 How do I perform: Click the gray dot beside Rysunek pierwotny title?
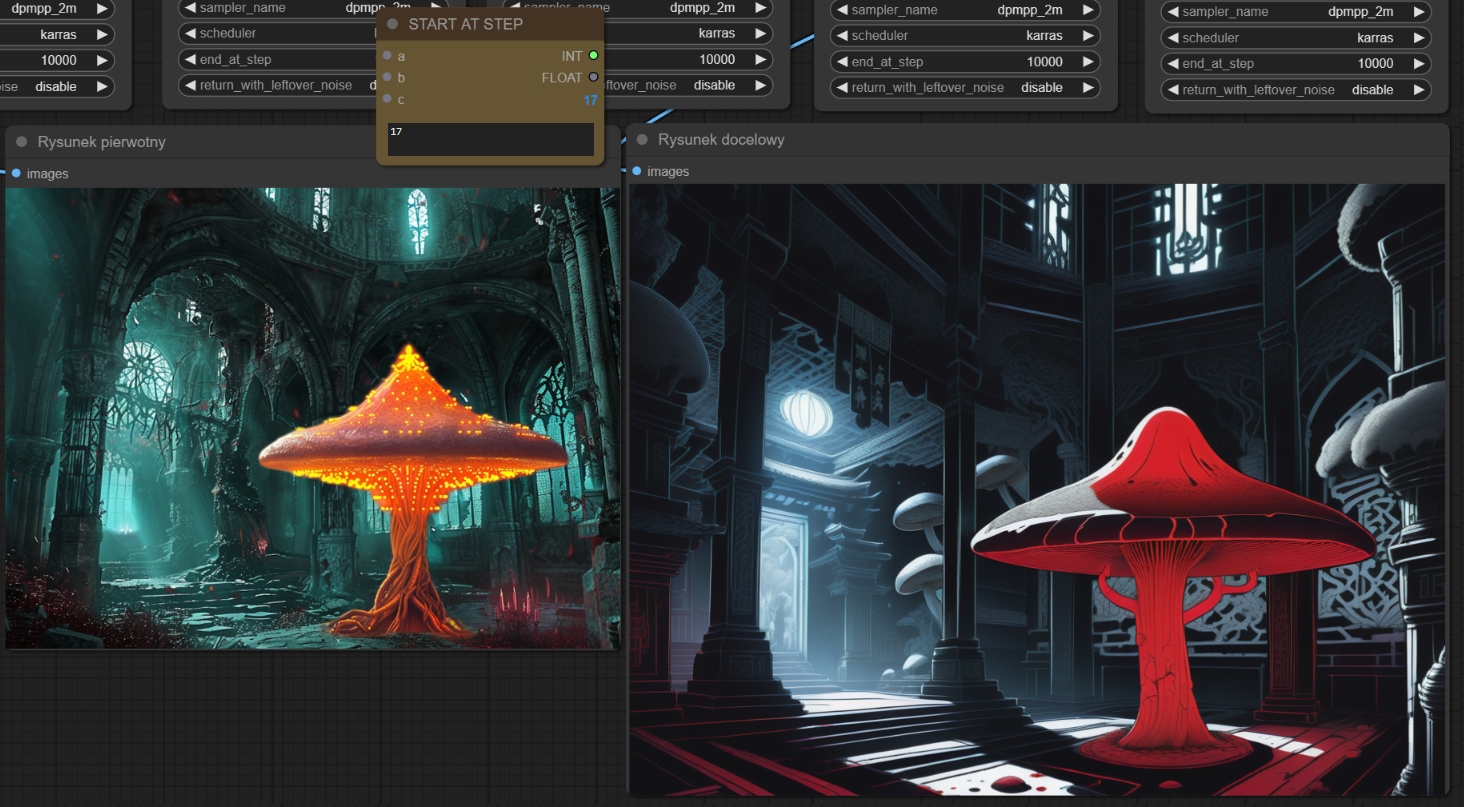click(22, 142)
